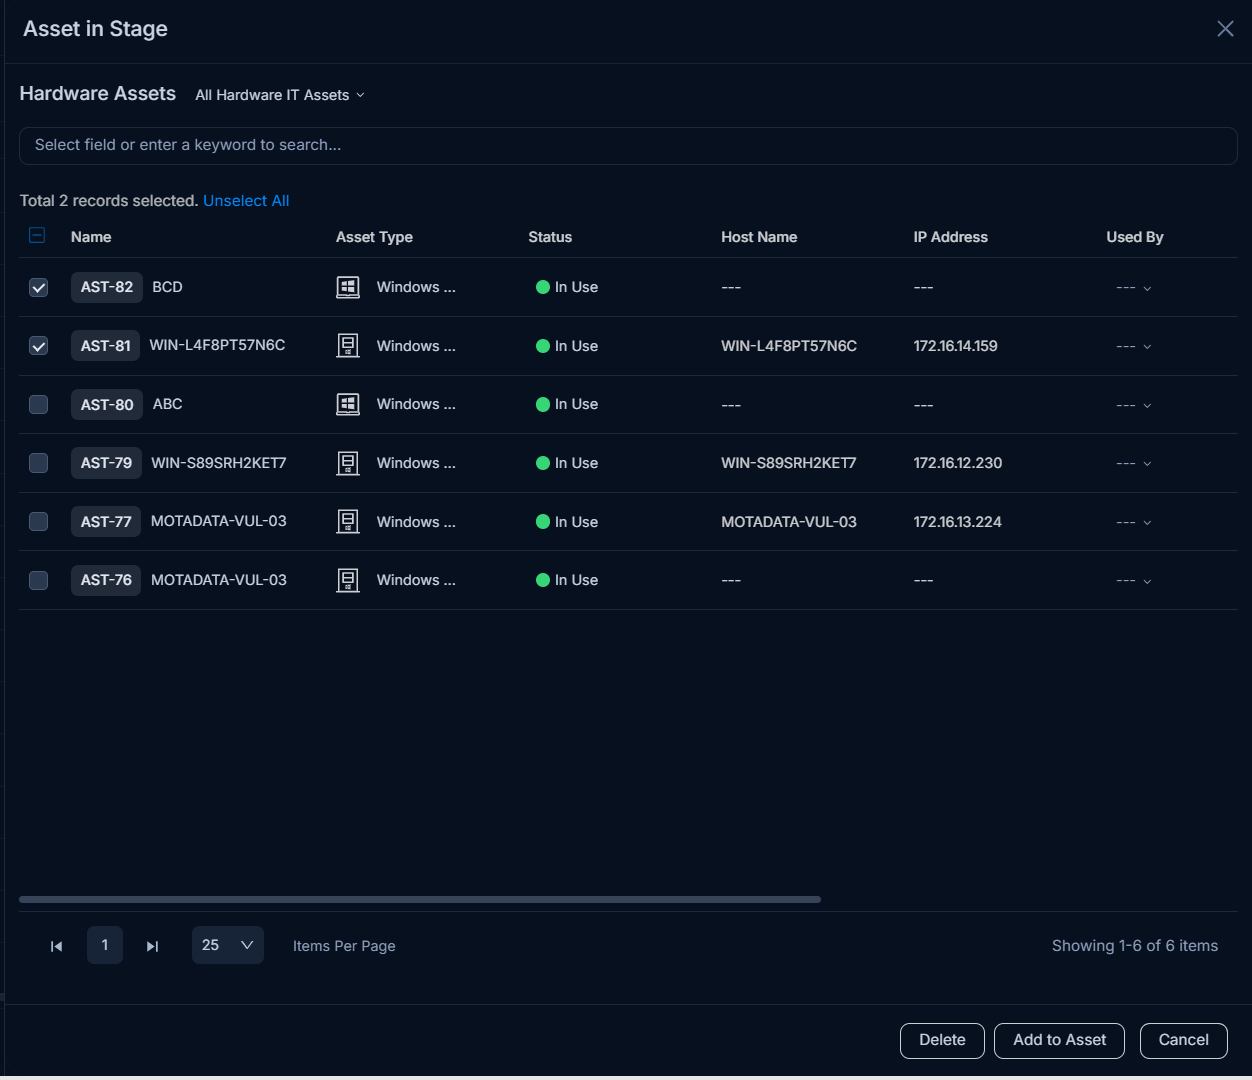Open the Used By dropdown for AST-81

point(1134,347)
